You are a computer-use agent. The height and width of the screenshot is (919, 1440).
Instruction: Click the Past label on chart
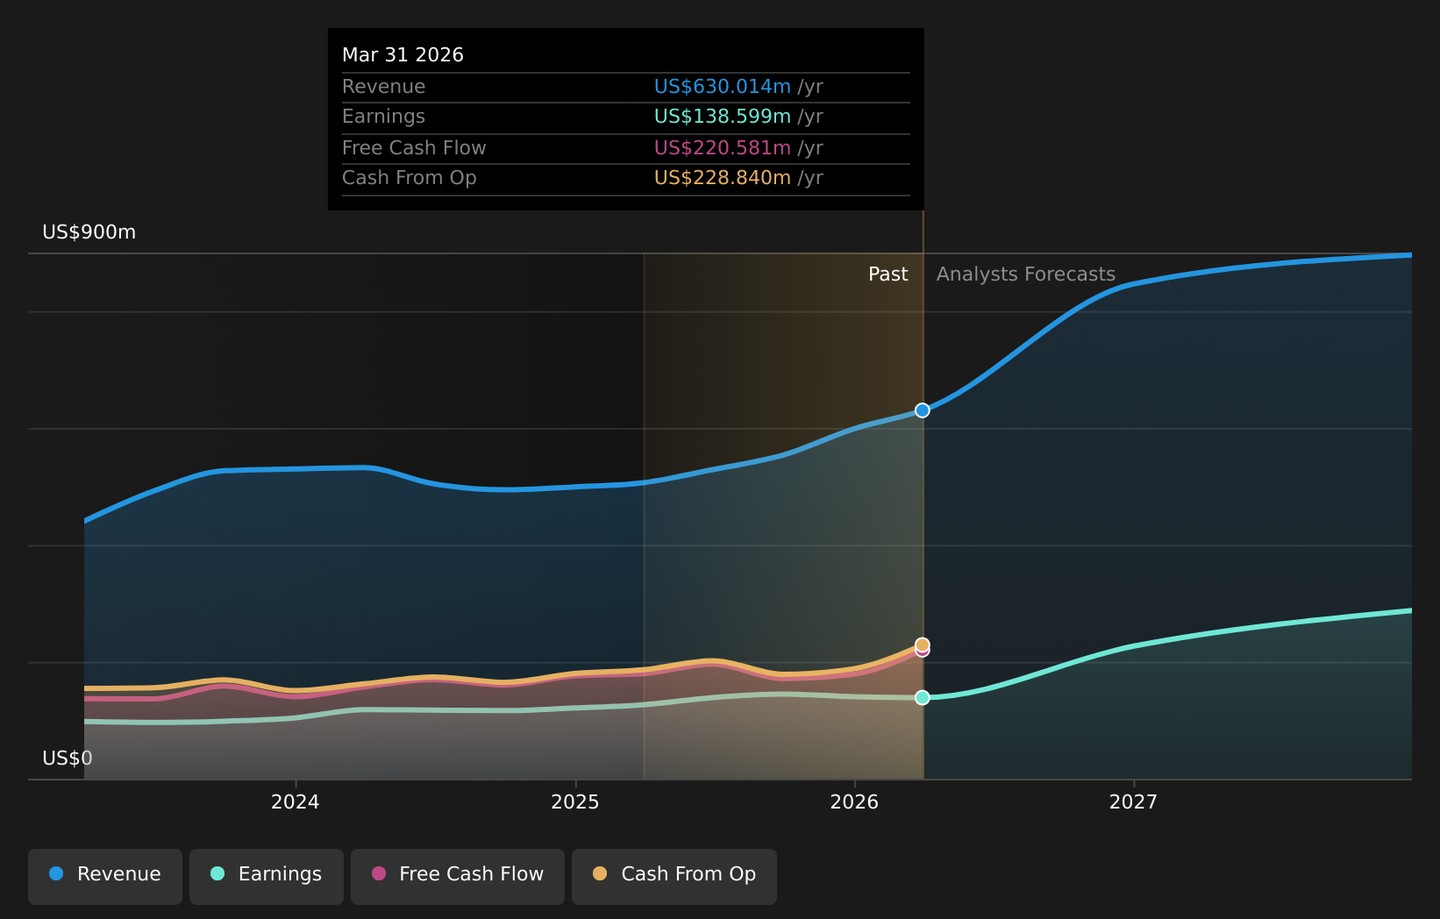(x=888, y=274)
